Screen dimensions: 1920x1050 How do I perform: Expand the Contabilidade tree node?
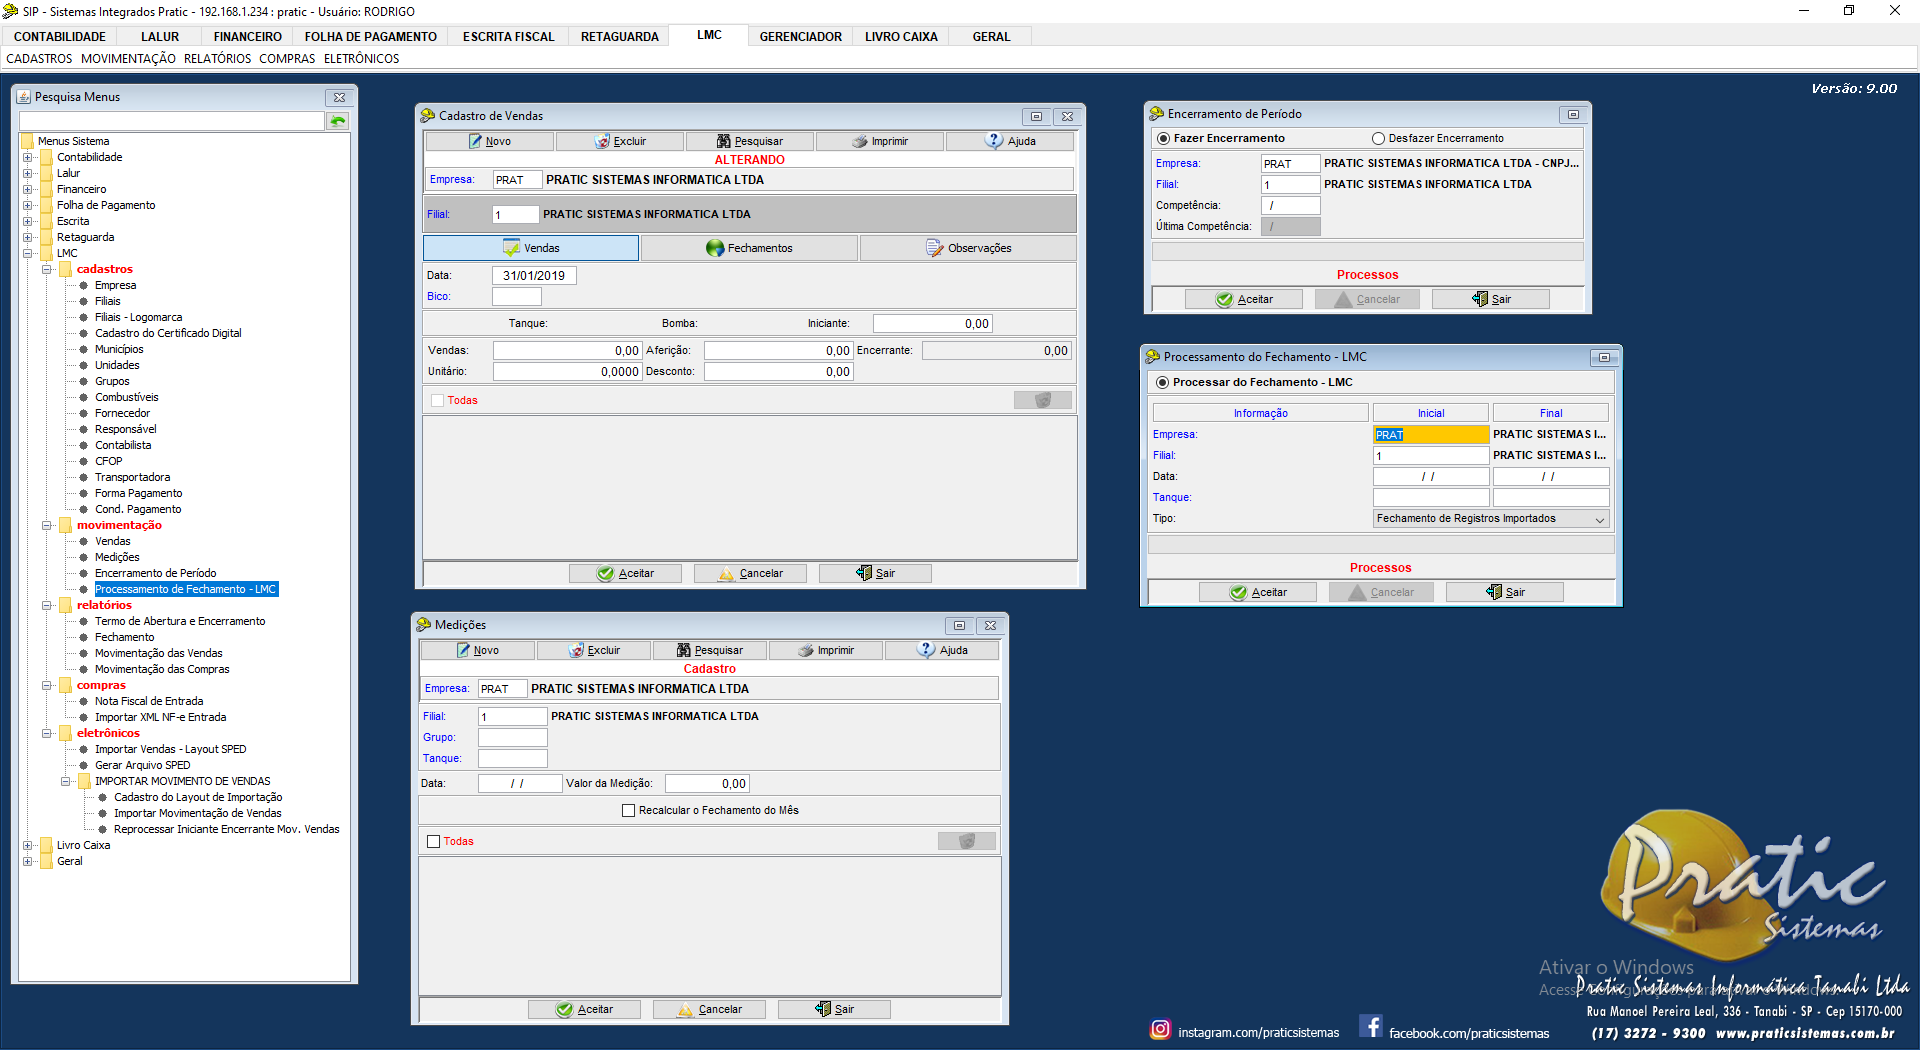click(x=28, y=157)
